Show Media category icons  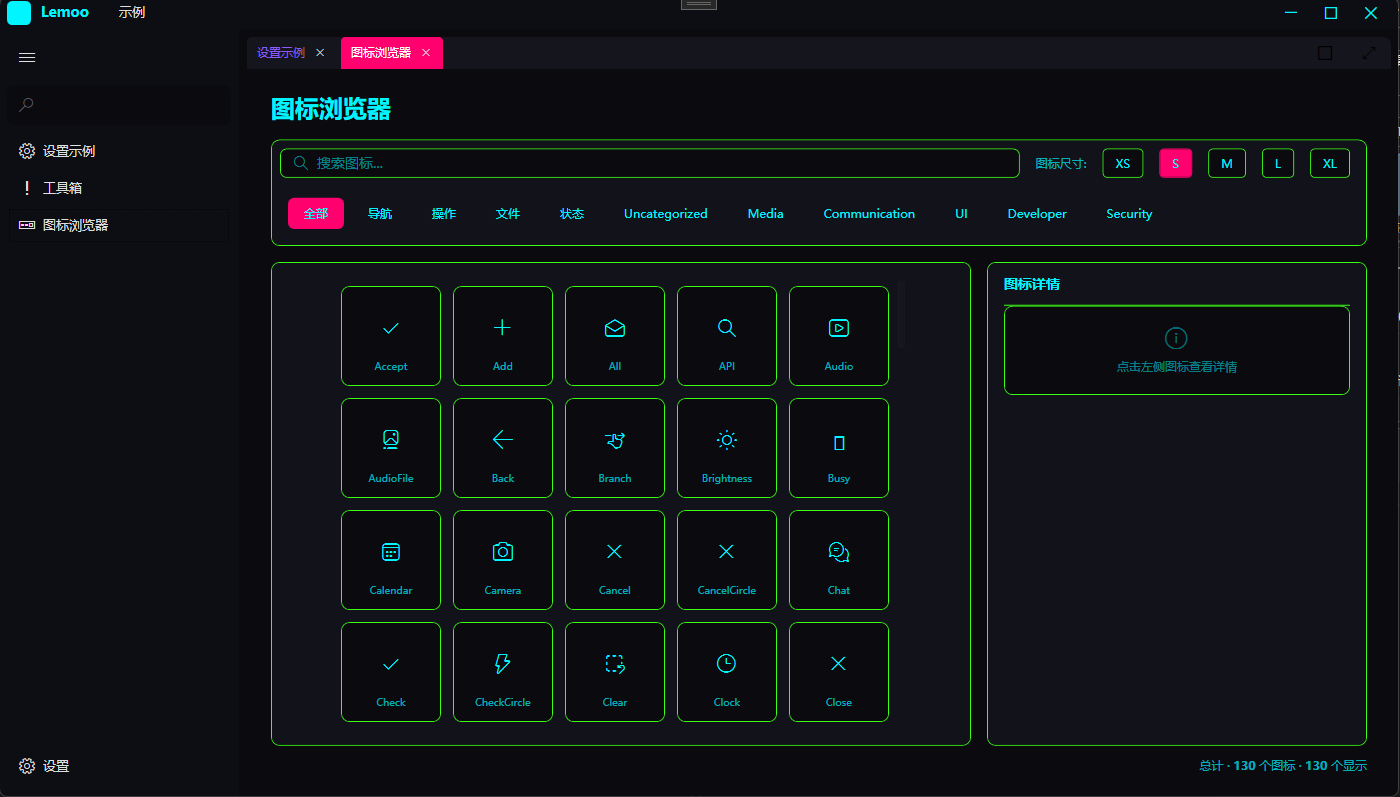coord(766,213)
